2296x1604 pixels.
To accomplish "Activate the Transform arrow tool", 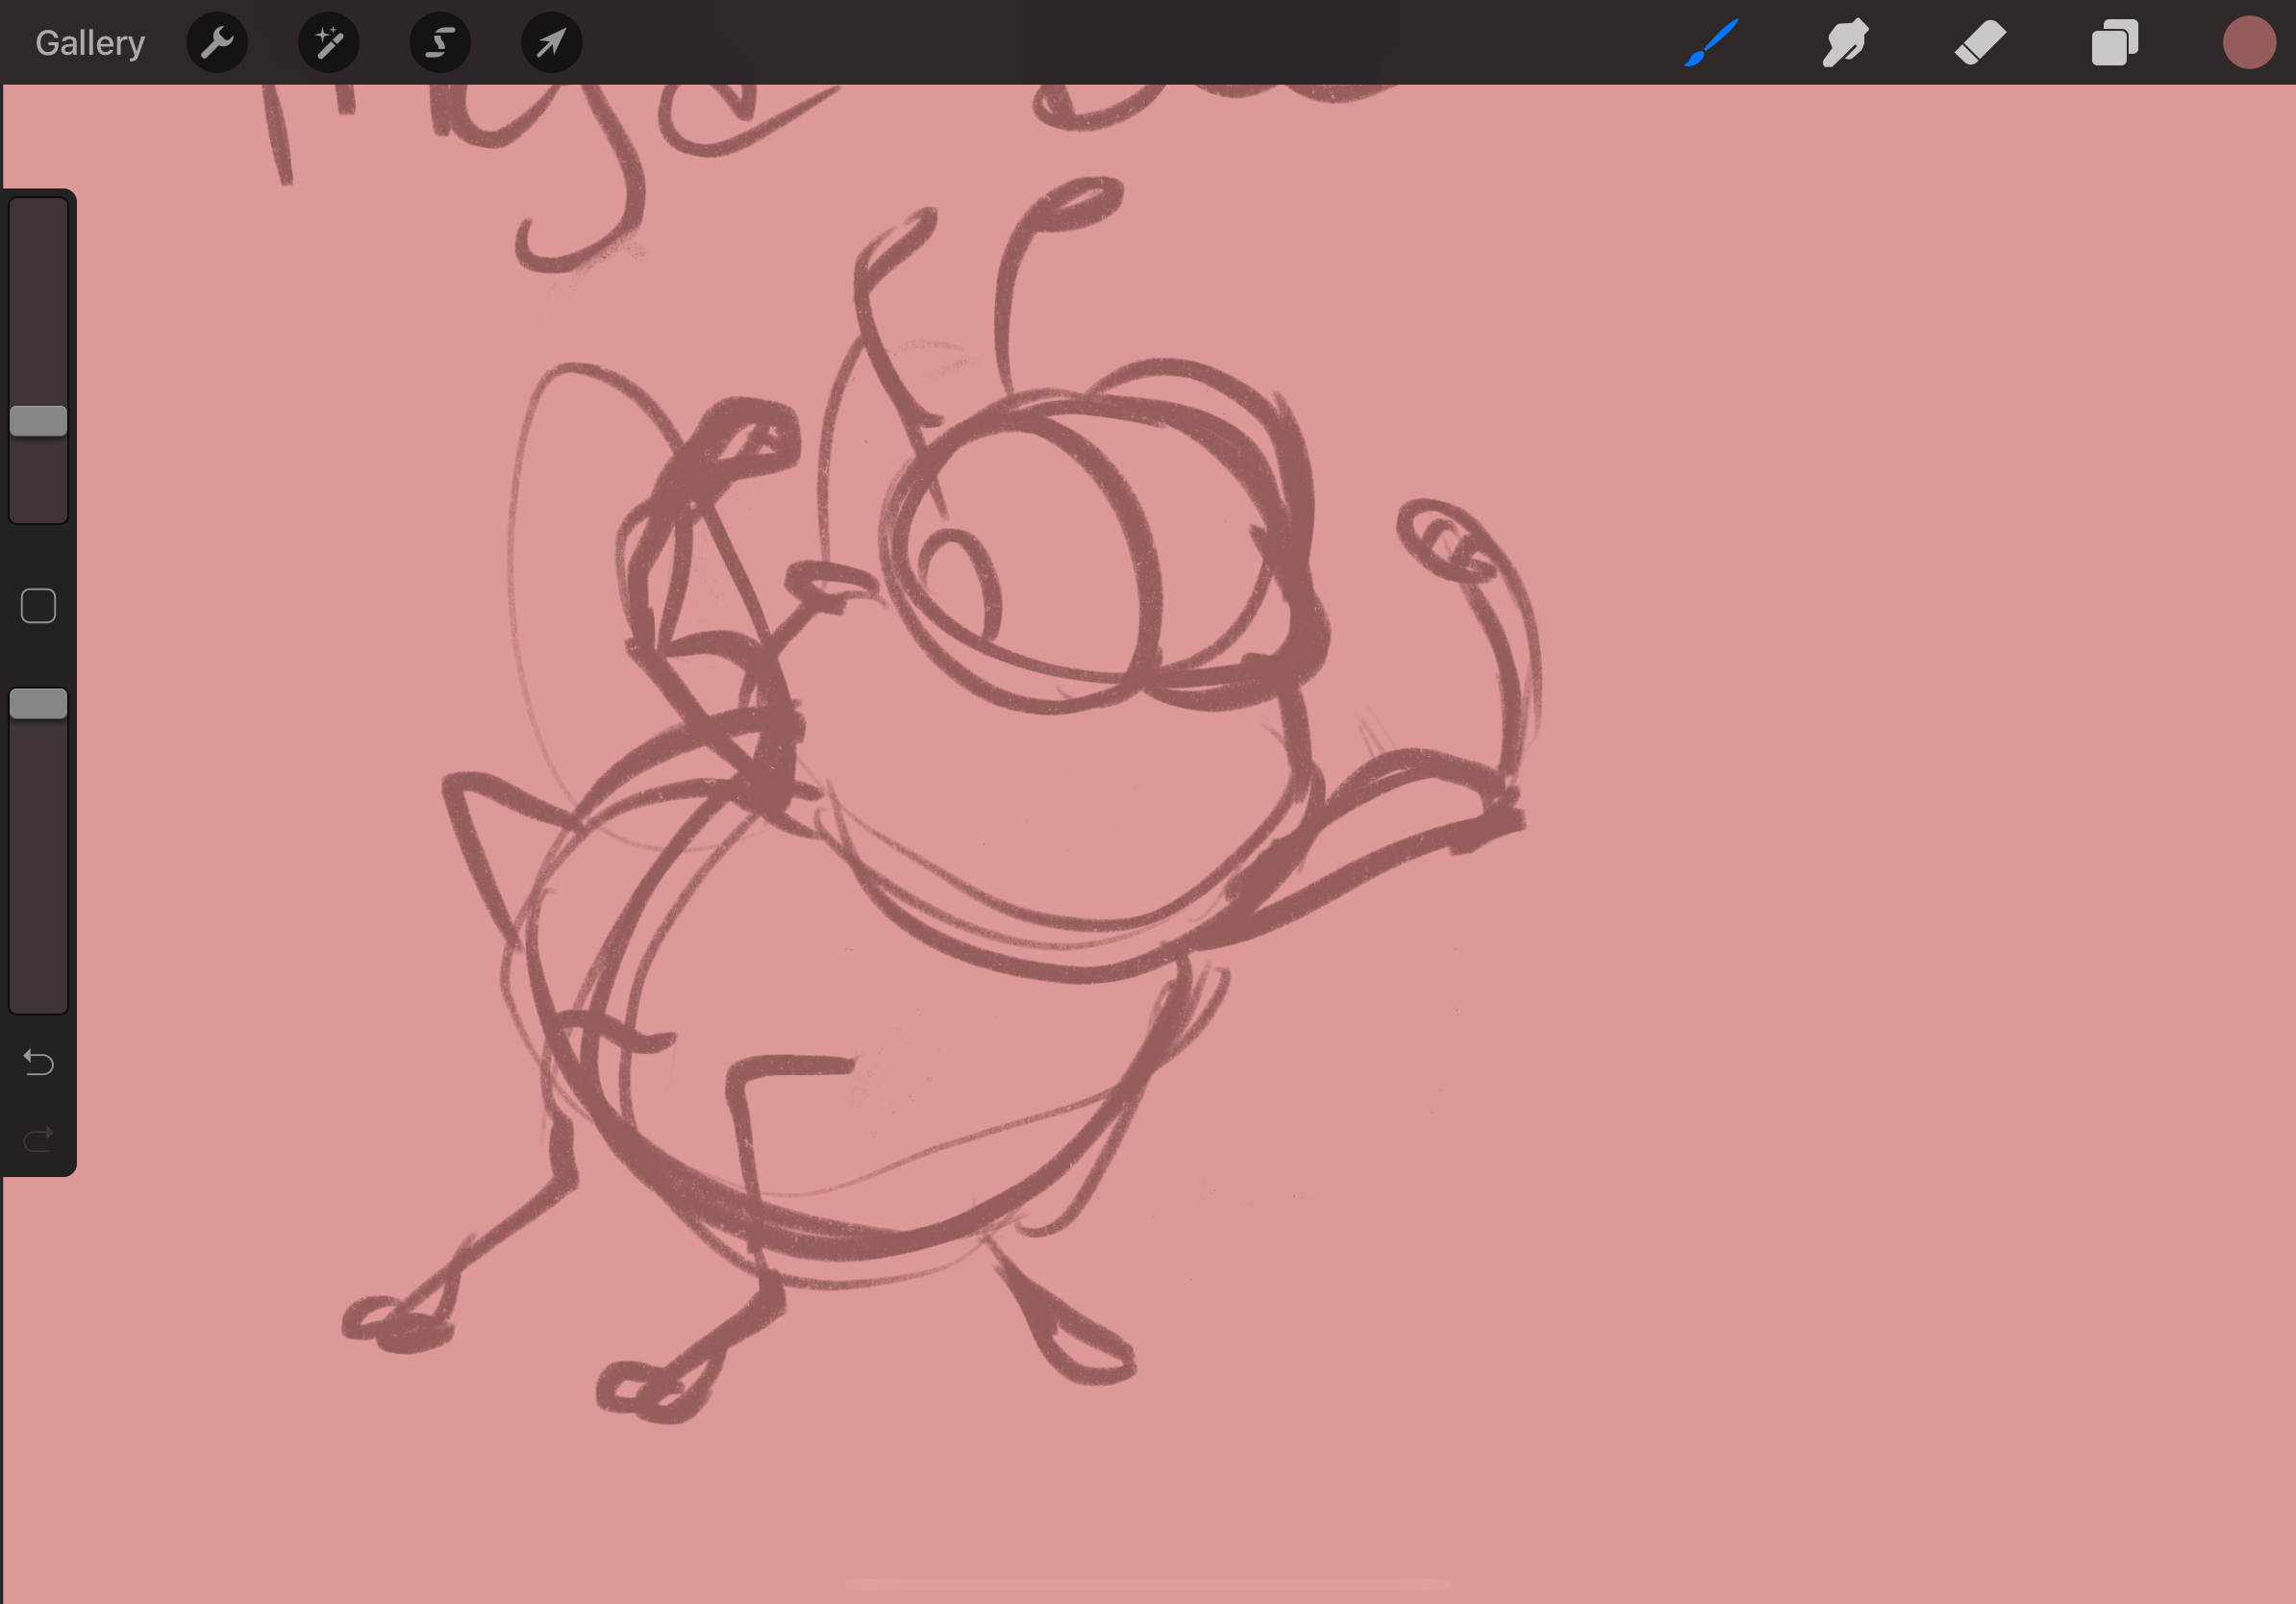I will pyautogui.click(x=551, y=43).
